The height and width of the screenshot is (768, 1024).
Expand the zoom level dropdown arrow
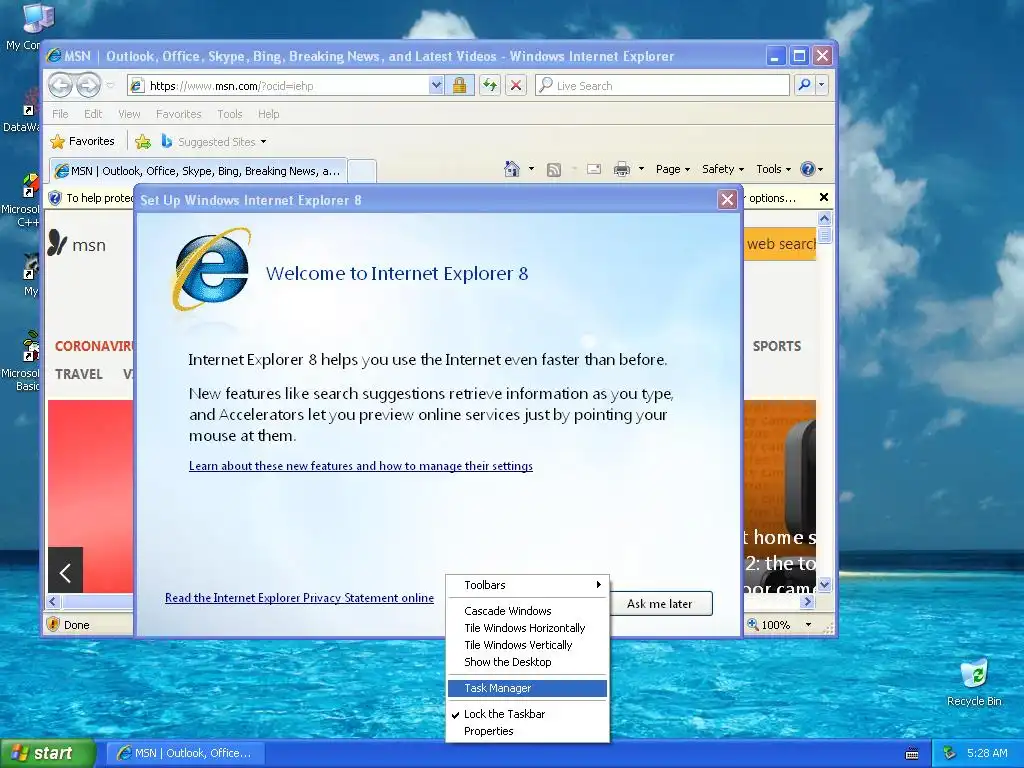pyautogui.click(x=808, y=625)
